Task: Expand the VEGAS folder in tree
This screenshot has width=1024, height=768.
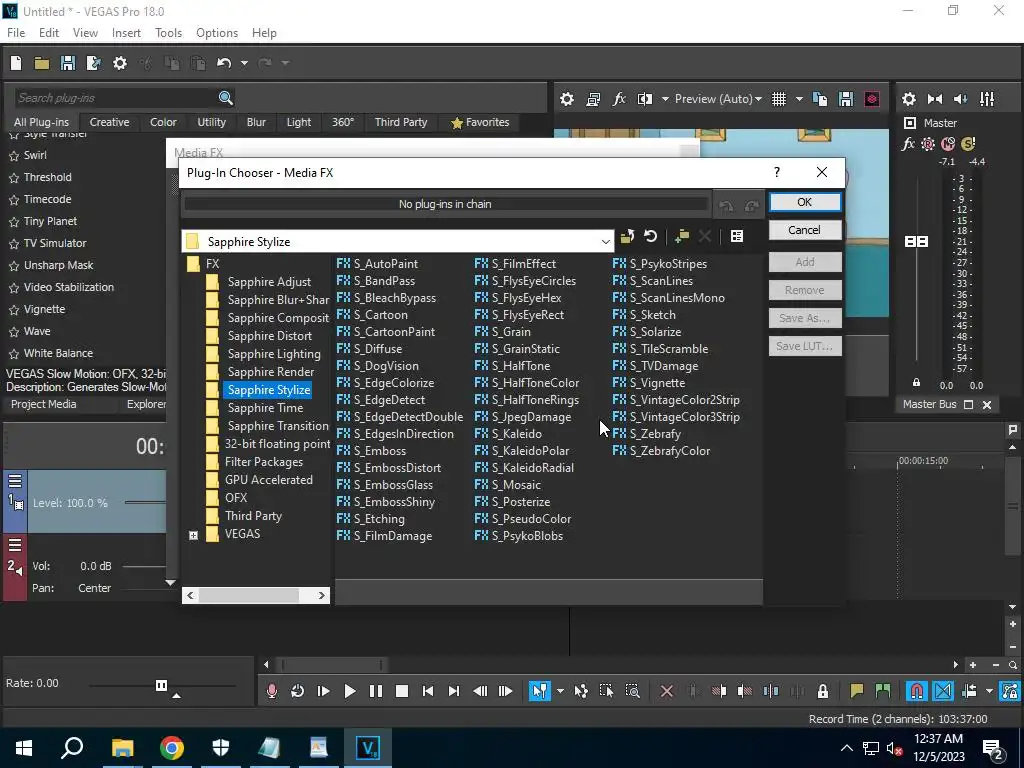Action: [193, 535]
